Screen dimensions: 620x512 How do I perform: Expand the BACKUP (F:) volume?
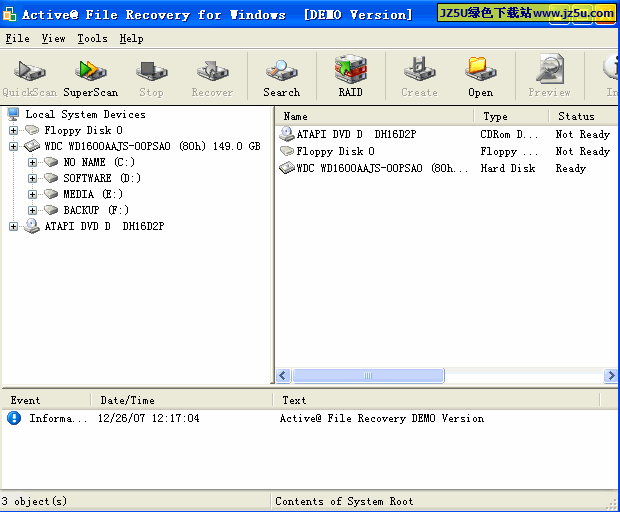pyautogui.click(x=32, y=210)
